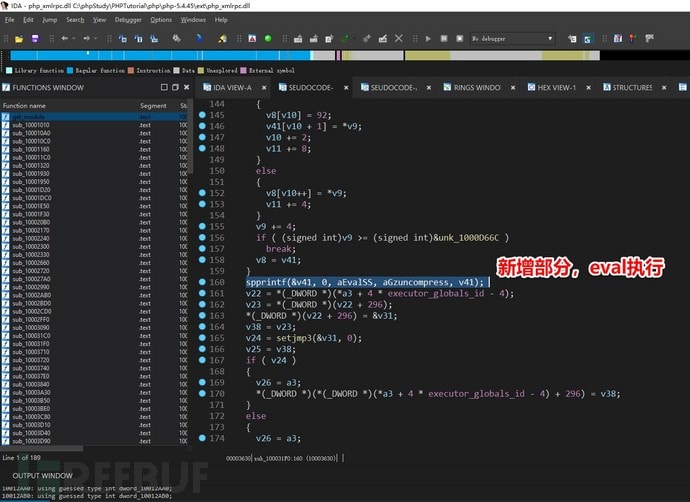Open the Debugger menu
Screen dimensions: 690x502
tap(128, 20)
